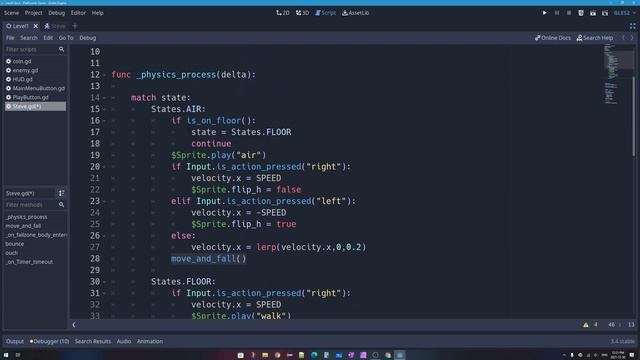Screen dimensions: 640x360
Task: Jump to _on_fallzone_body_entered method
Action: (36, 235)
